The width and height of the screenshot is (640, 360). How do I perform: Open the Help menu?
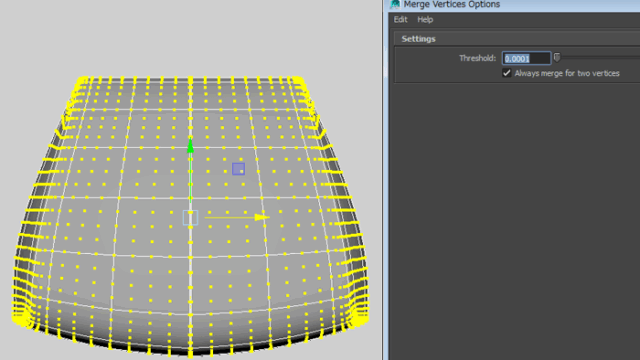tap(425, 20)
